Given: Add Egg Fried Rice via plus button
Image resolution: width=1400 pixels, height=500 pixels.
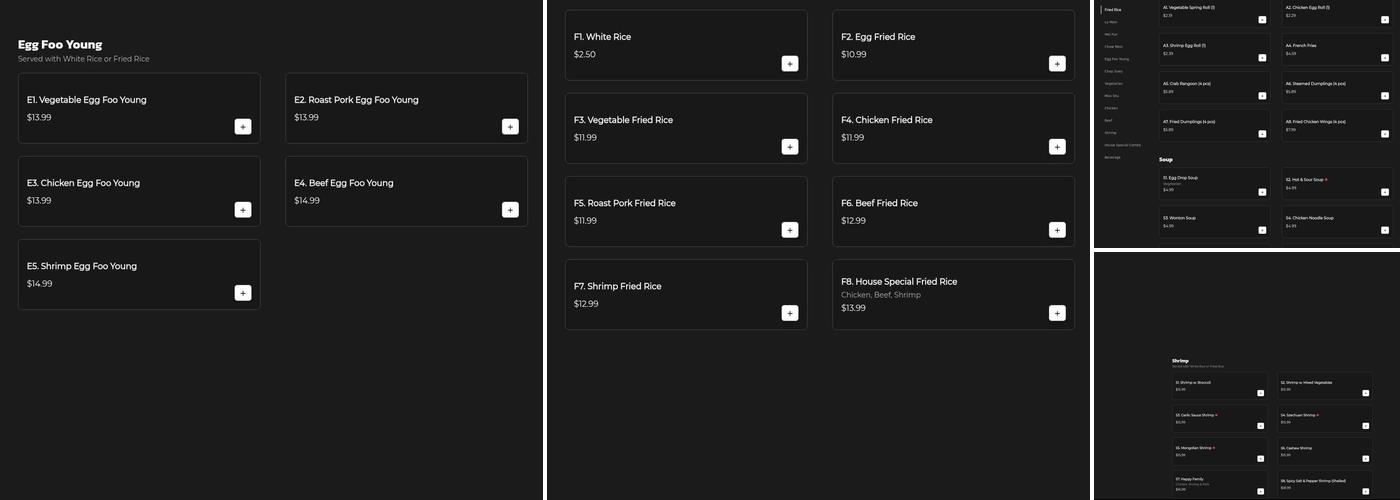Looking at the screenshot, I should pyautogui.click(x=1057, y=64).
